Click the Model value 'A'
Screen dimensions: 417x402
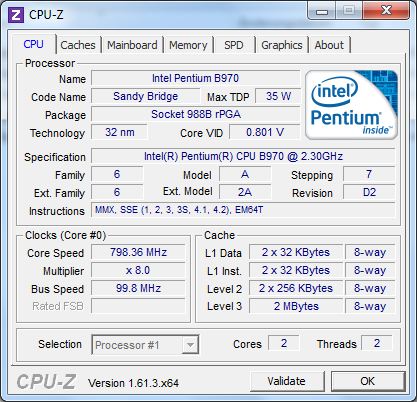click(x=245, y=174)
